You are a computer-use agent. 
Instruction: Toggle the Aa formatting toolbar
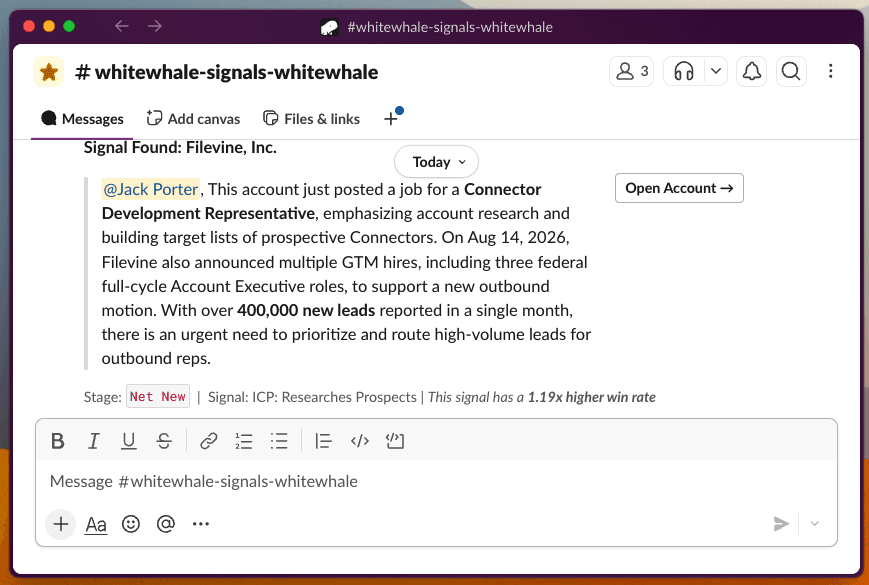(96, 524)
